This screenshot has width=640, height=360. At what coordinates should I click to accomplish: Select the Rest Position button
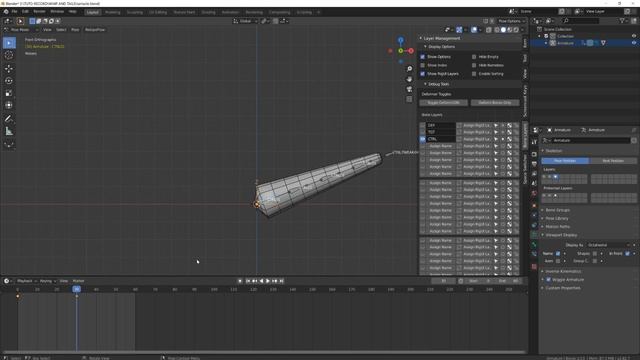[x=613, y=161]
